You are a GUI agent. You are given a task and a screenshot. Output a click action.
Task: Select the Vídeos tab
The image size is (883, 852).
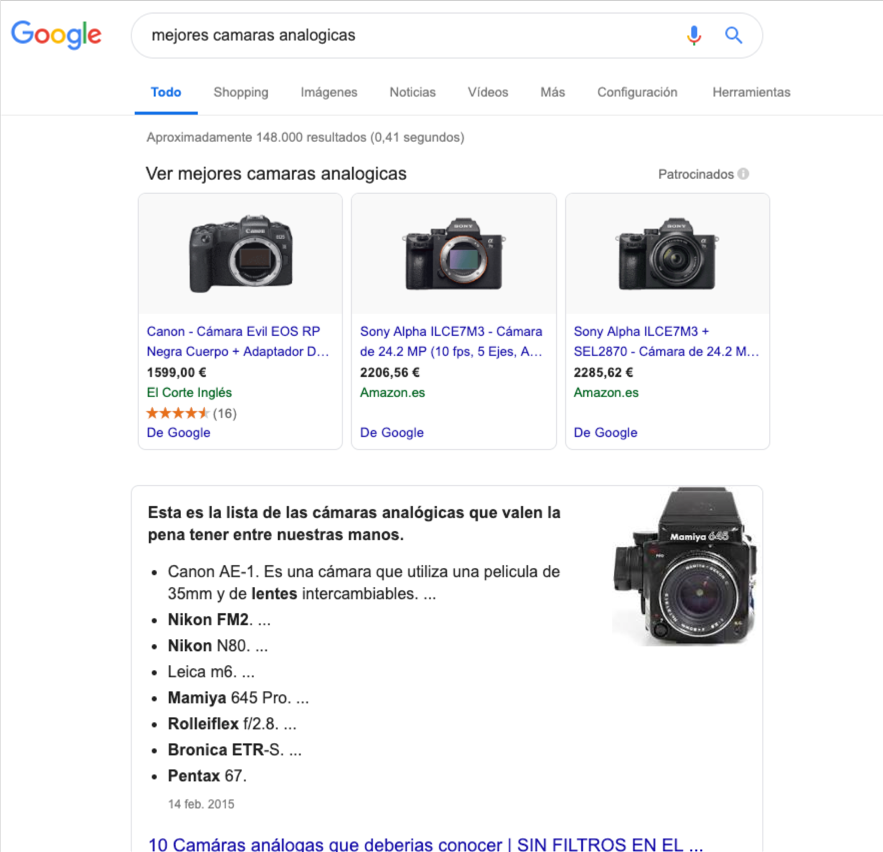[x=488, y=92]
